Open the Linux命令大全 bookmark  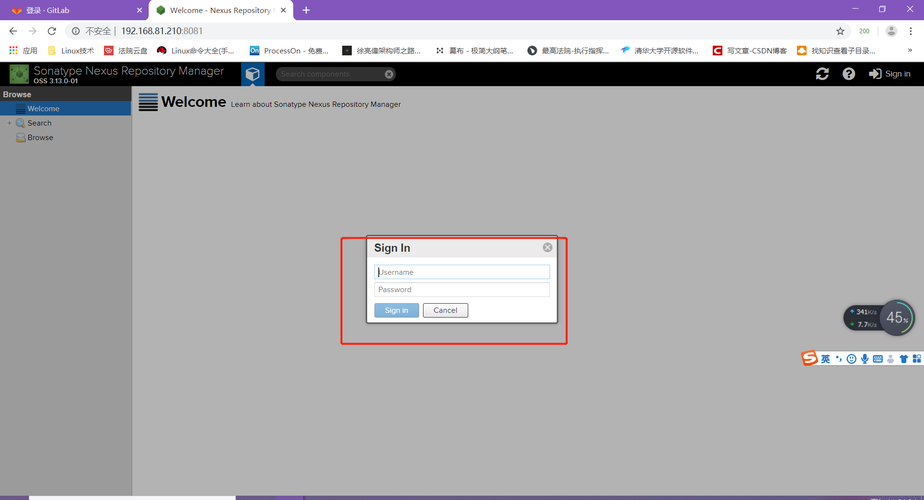coord(196,51)
